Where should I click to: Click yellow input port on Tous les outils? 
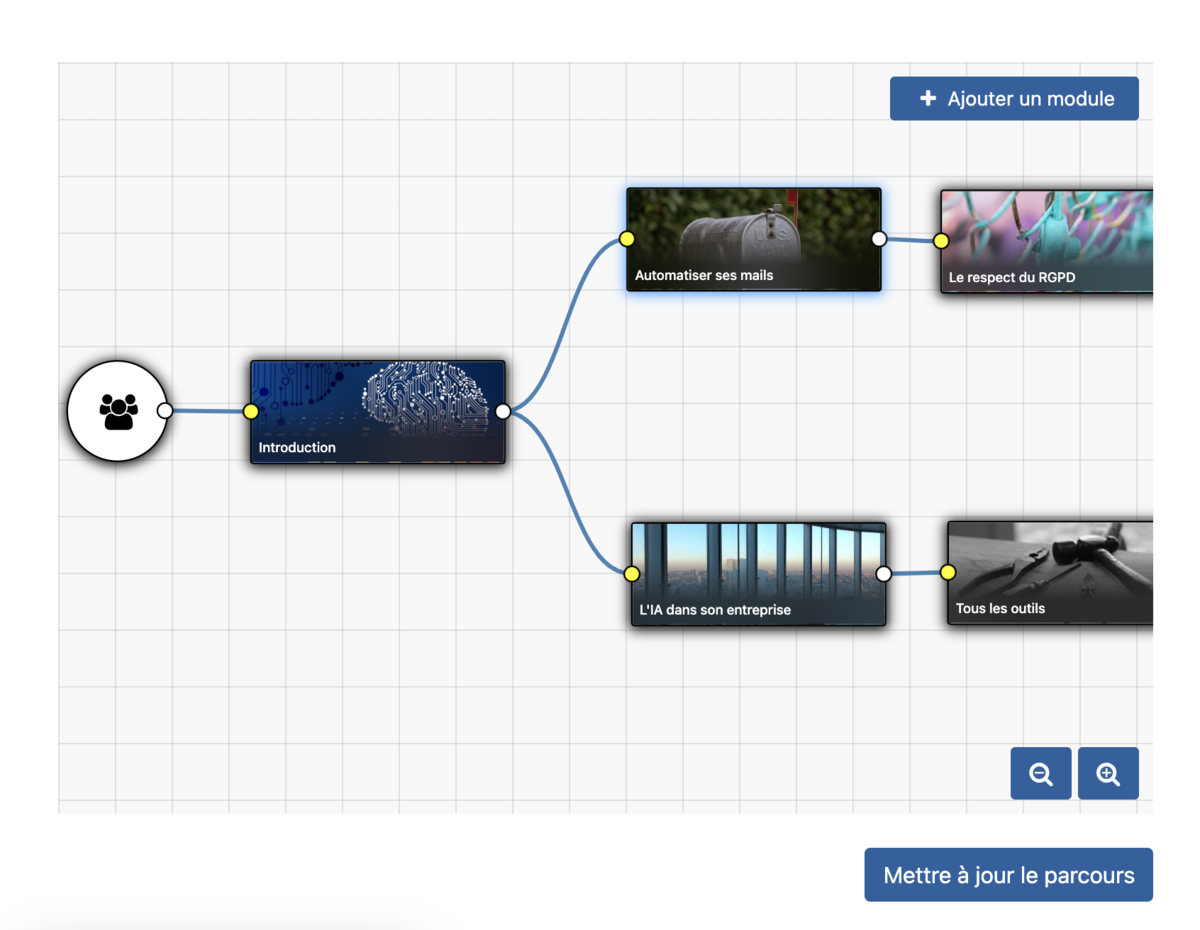(x=948, y=573)
